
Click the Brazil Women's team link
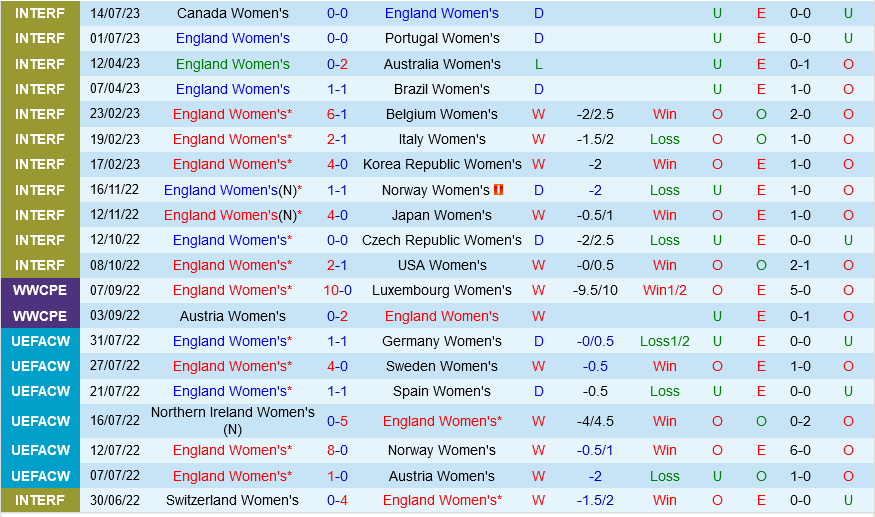[442, 89]
